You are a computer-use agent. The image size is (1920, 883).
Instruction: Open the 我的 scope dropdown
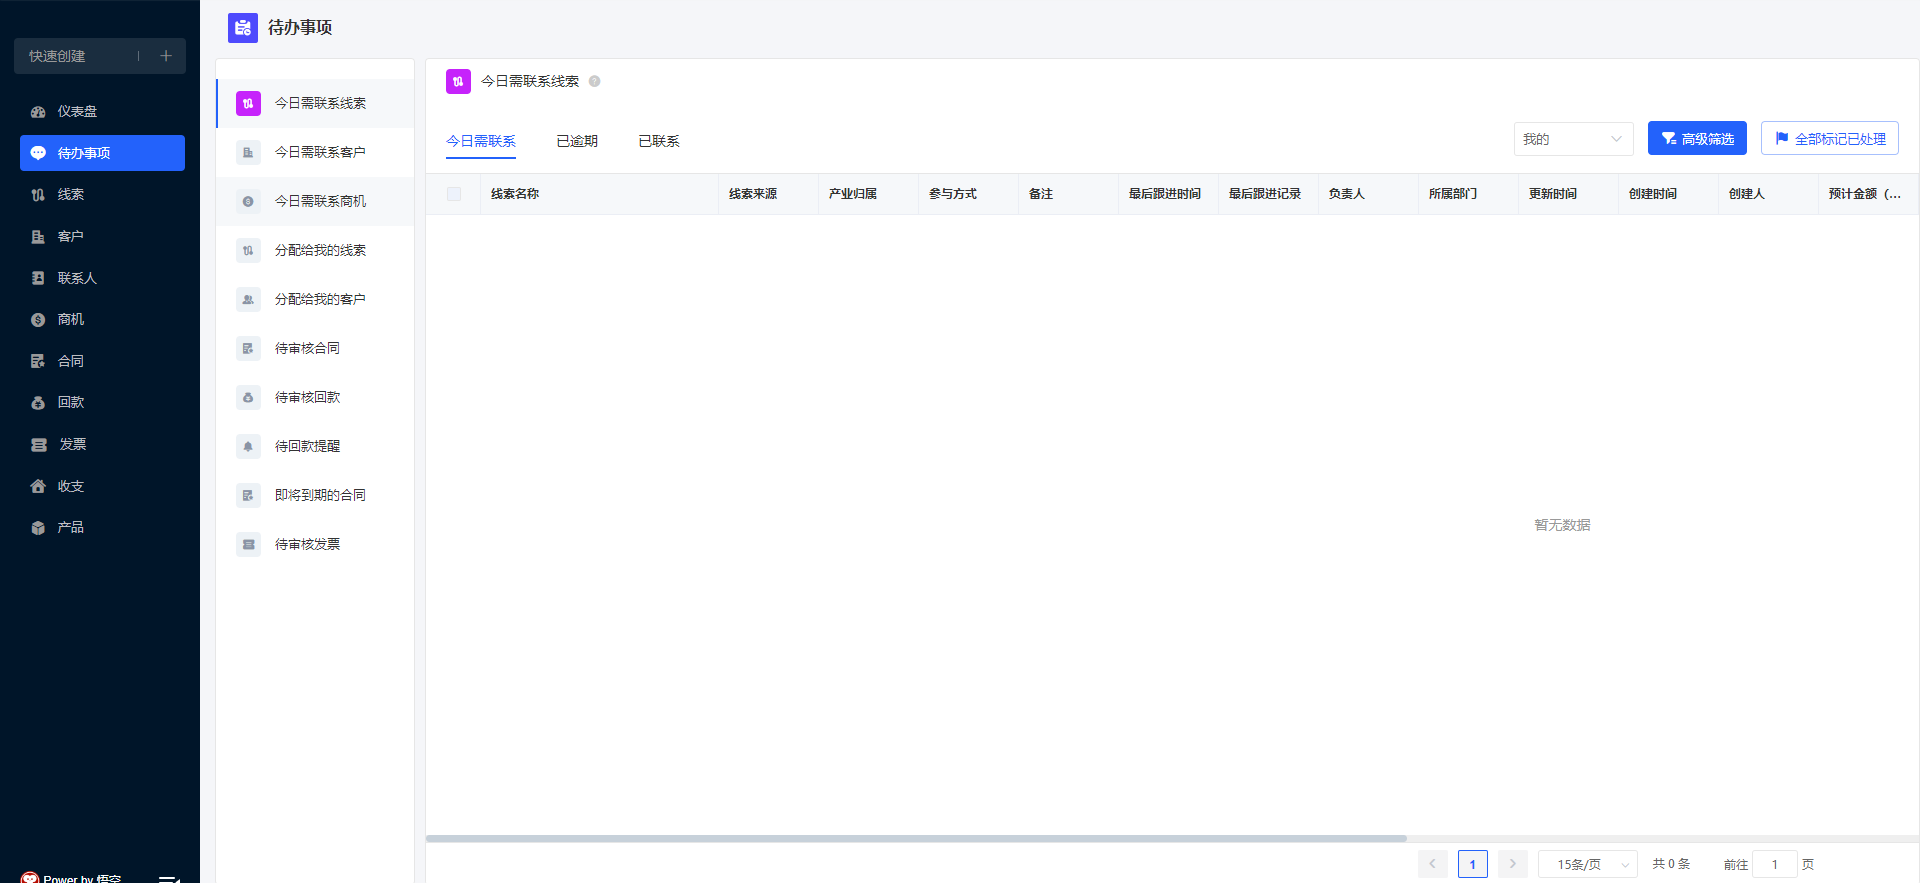pos(1573,139)
